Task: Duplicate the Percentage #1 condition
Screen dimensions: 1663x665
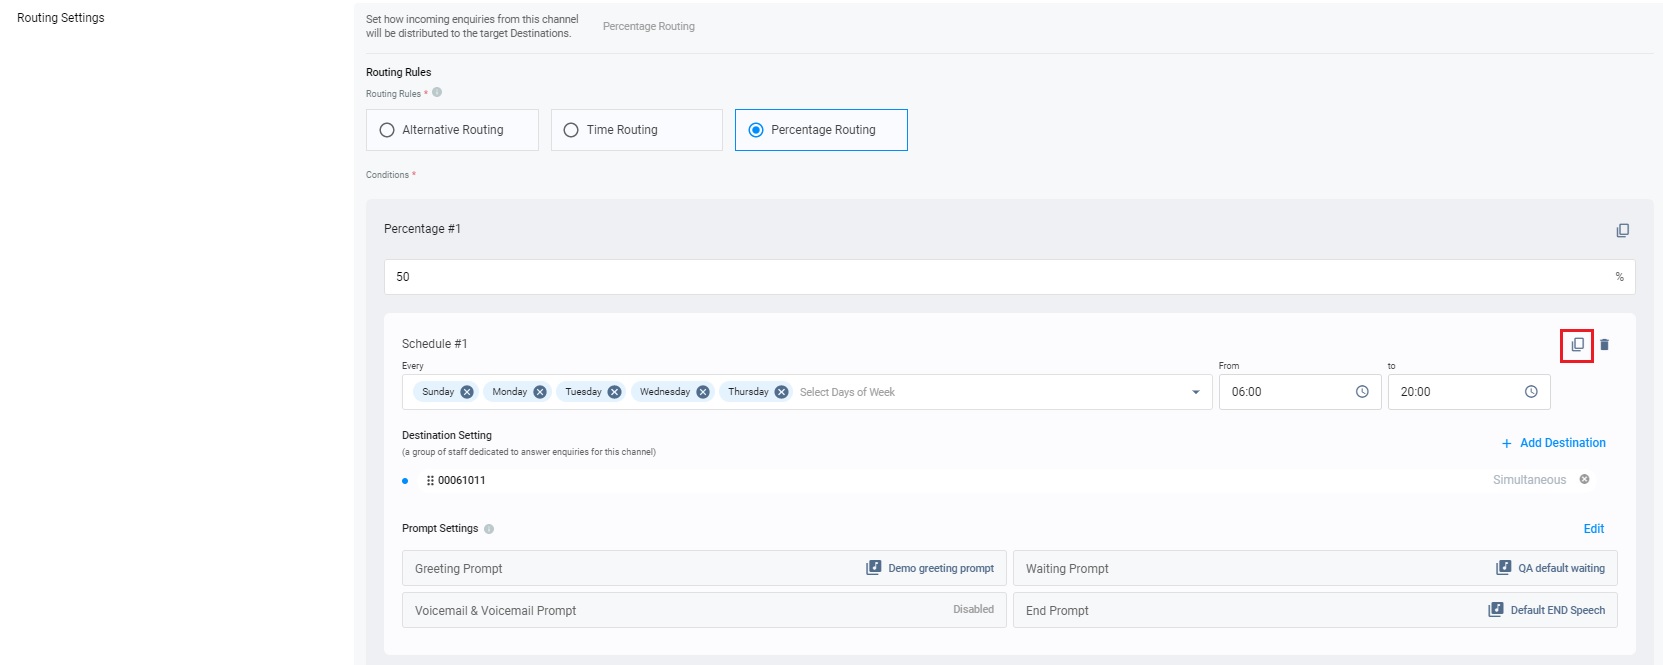Action: point(1622,230)
